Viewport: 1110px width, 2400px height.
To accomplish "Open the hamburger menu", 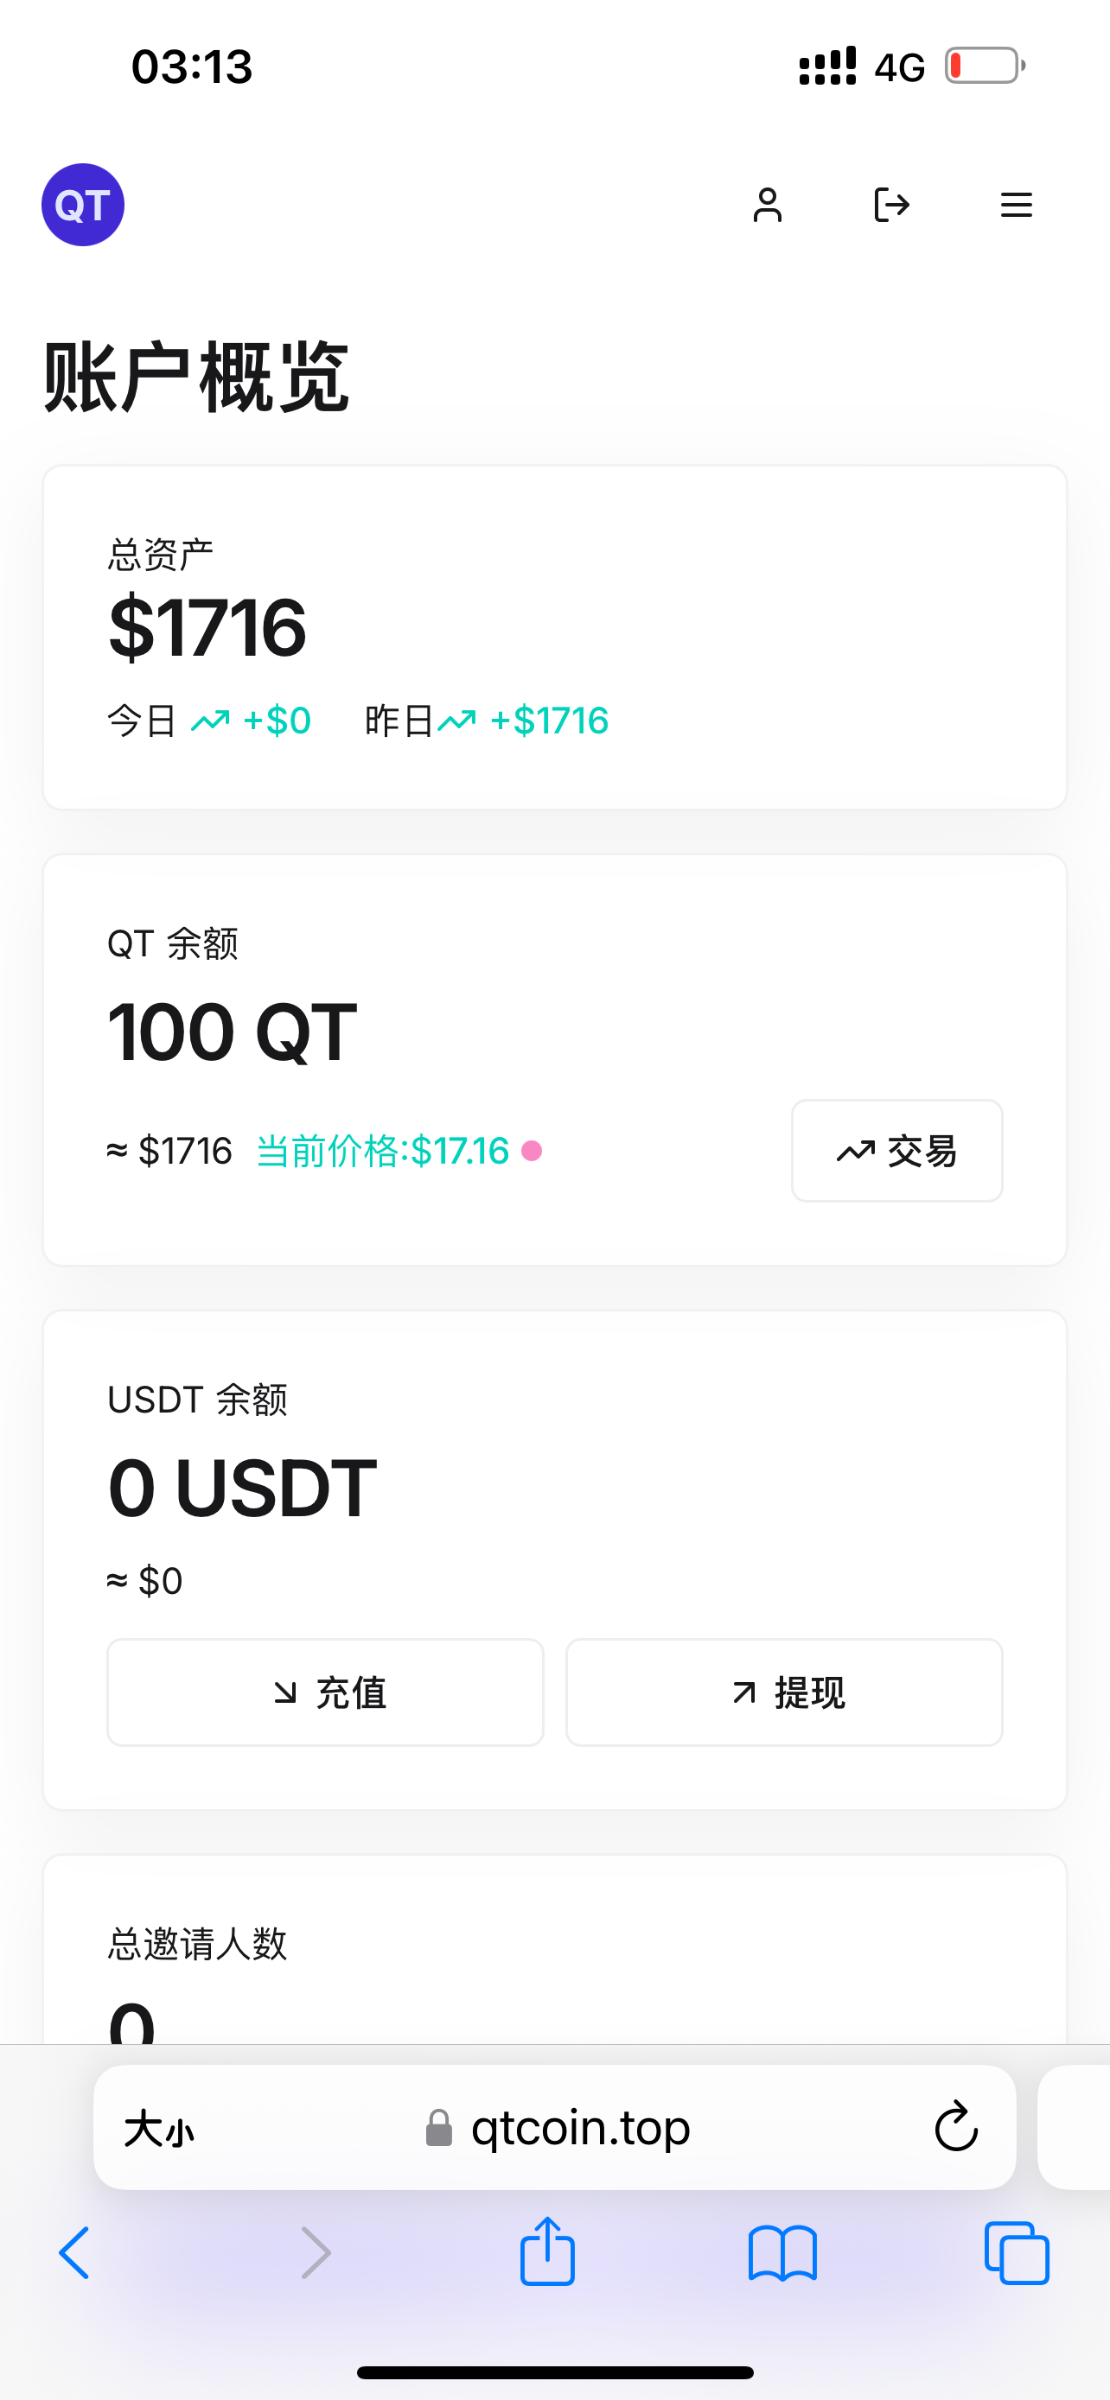I will [1016, 205].
